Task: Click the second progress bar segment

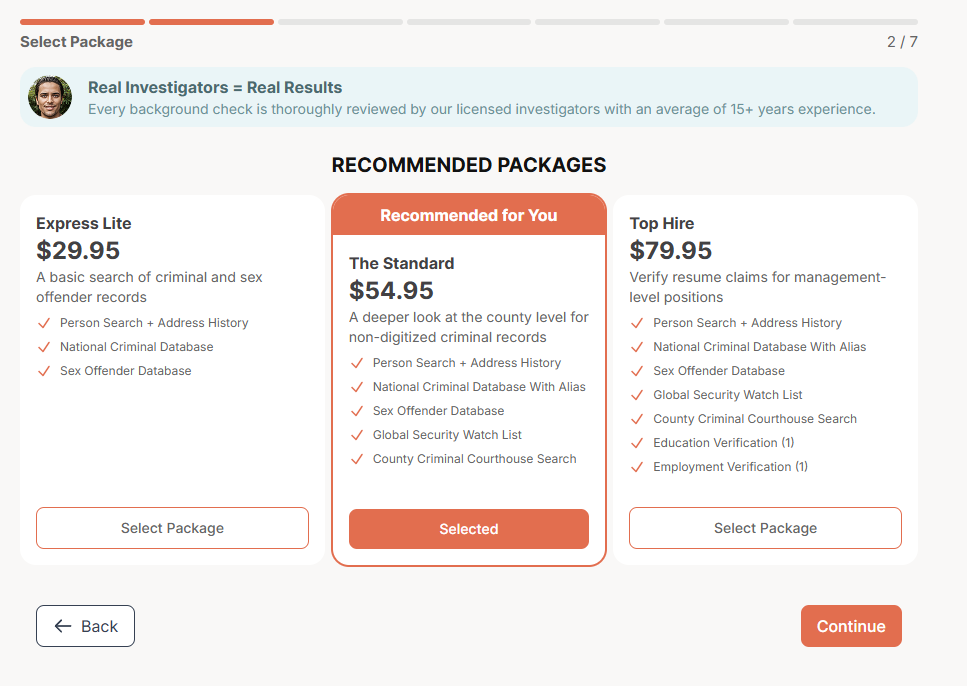Action: point(211,21)
